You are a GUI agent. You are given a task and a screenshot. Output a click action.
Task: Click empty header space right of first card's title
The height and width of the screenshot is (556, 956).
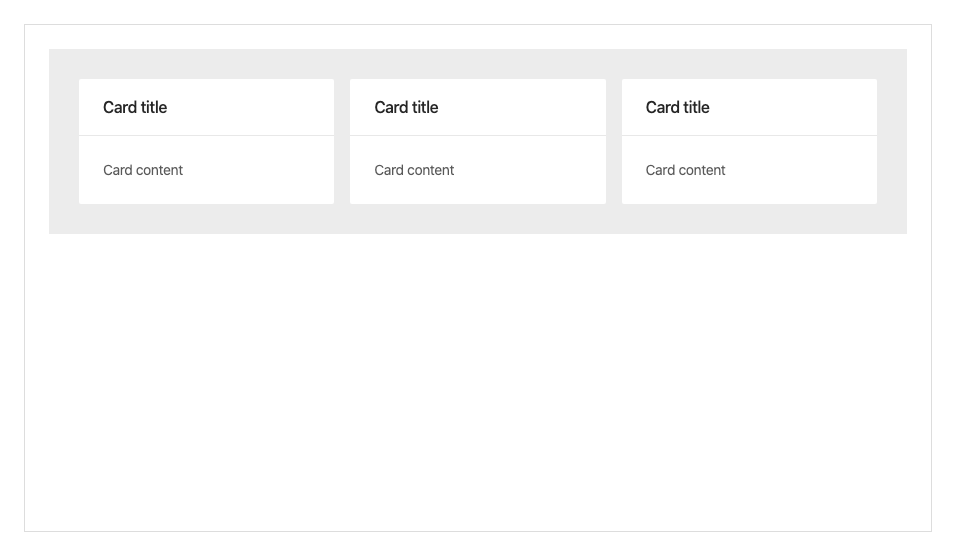260,107
